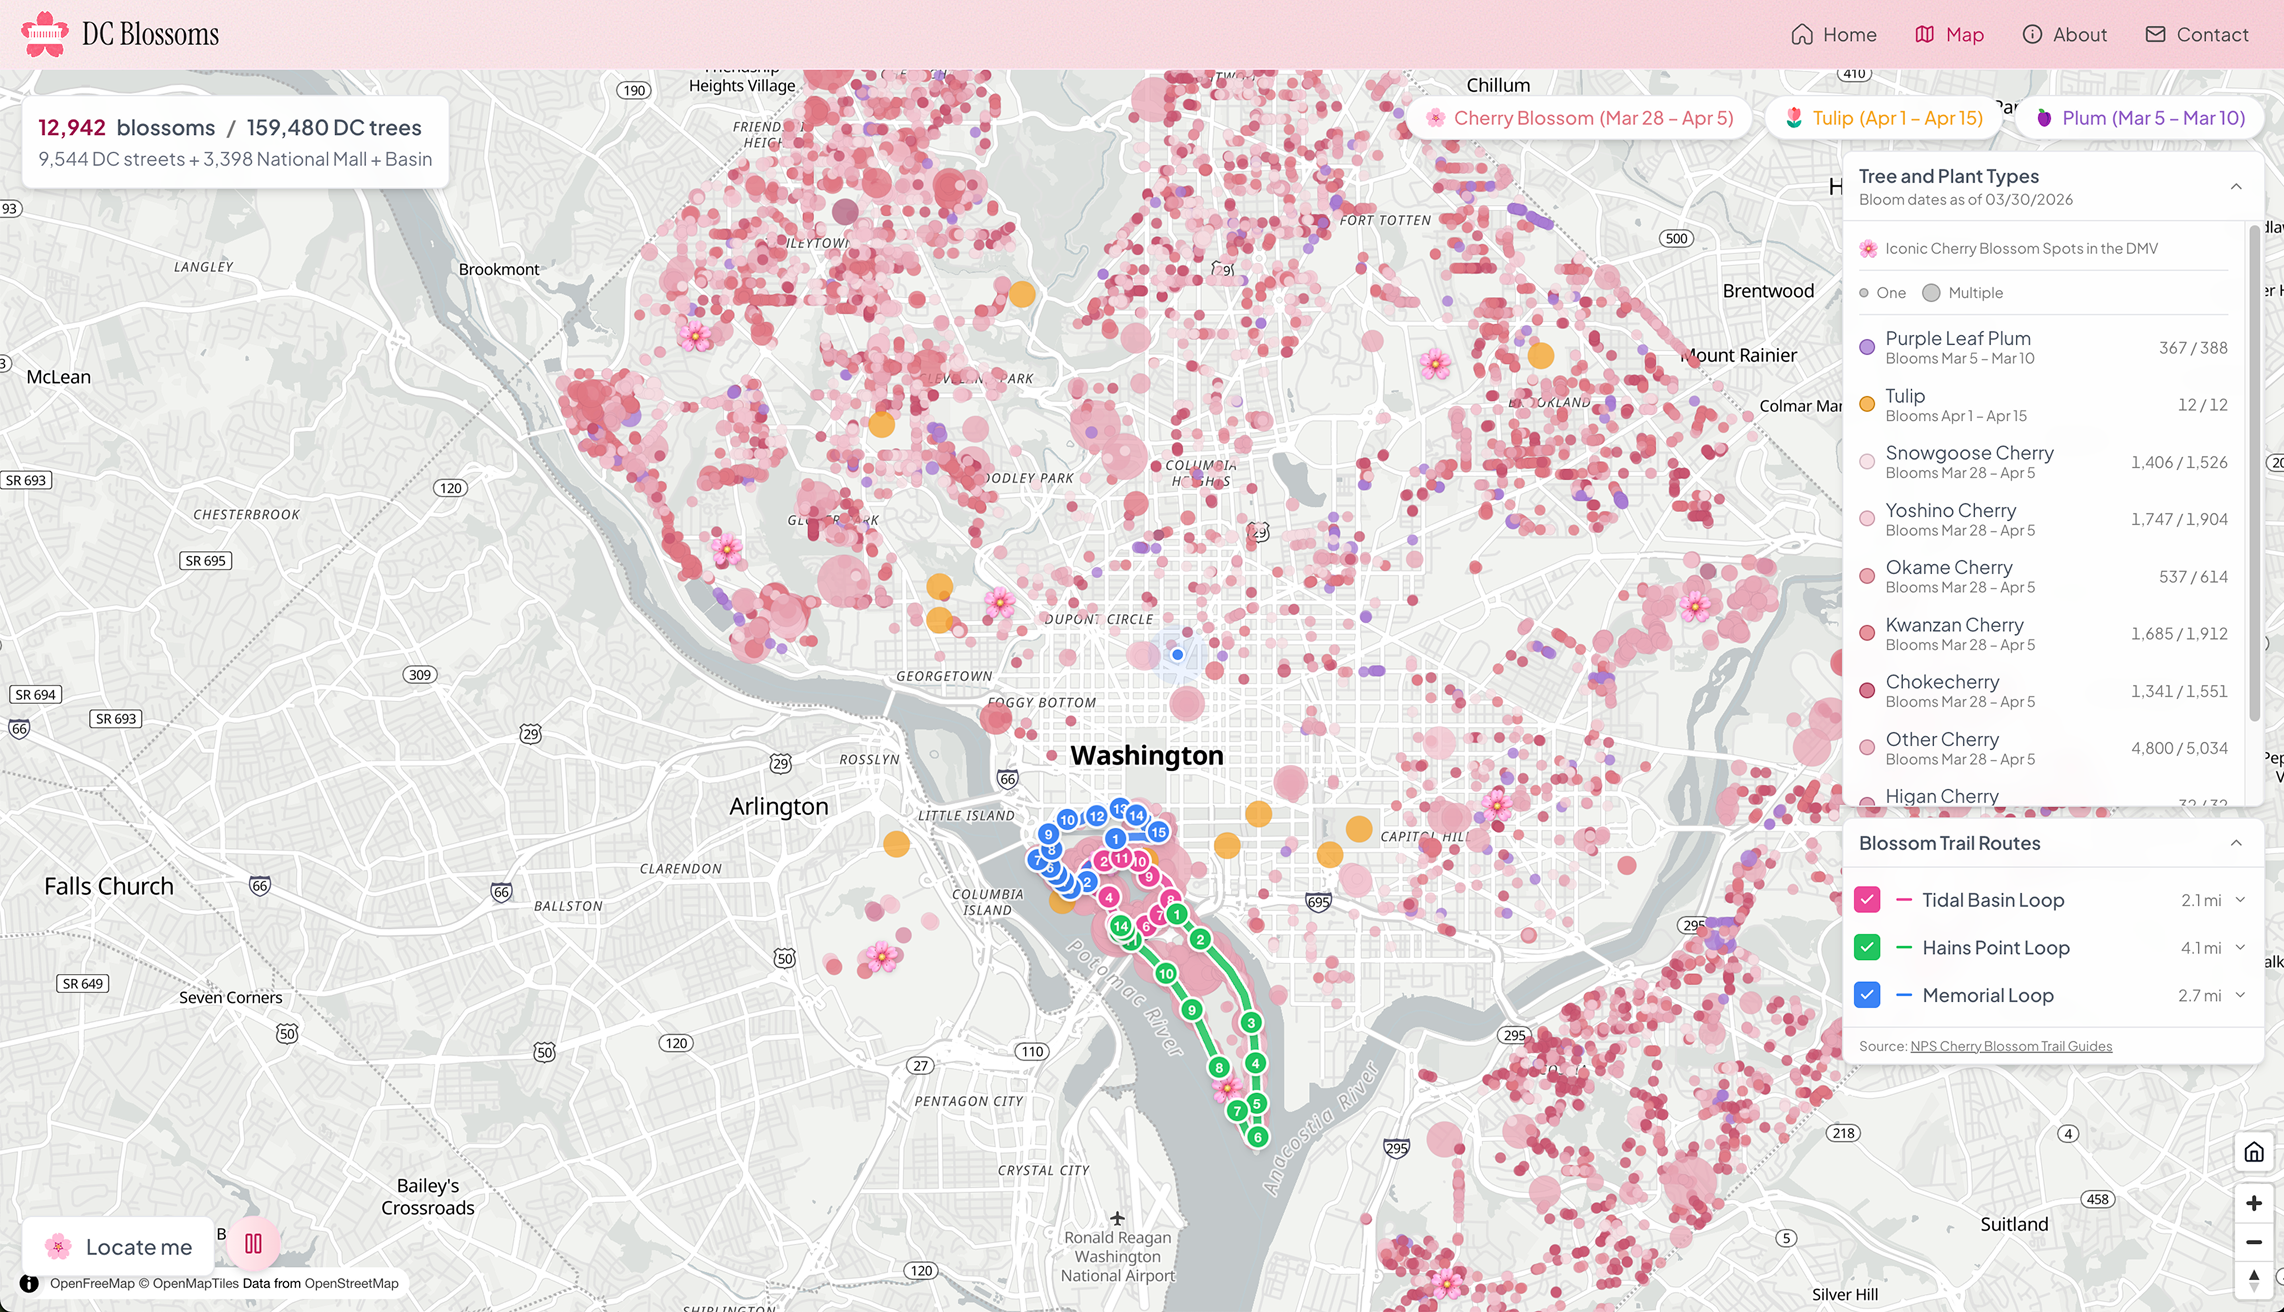This screenshot has width=2284, height=1312.
Task: Select the Tulip (Apr 1 – Apr 15) filter chip
Action: point(1883,118)
